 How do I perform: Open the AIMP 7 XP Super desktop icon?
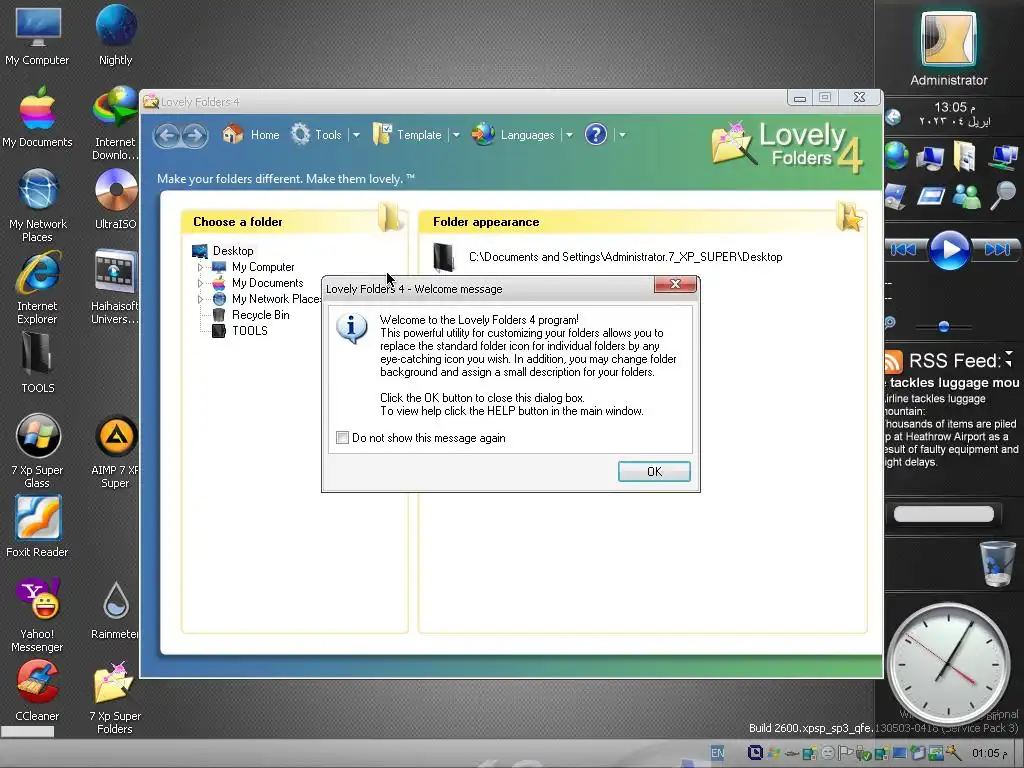116,451
